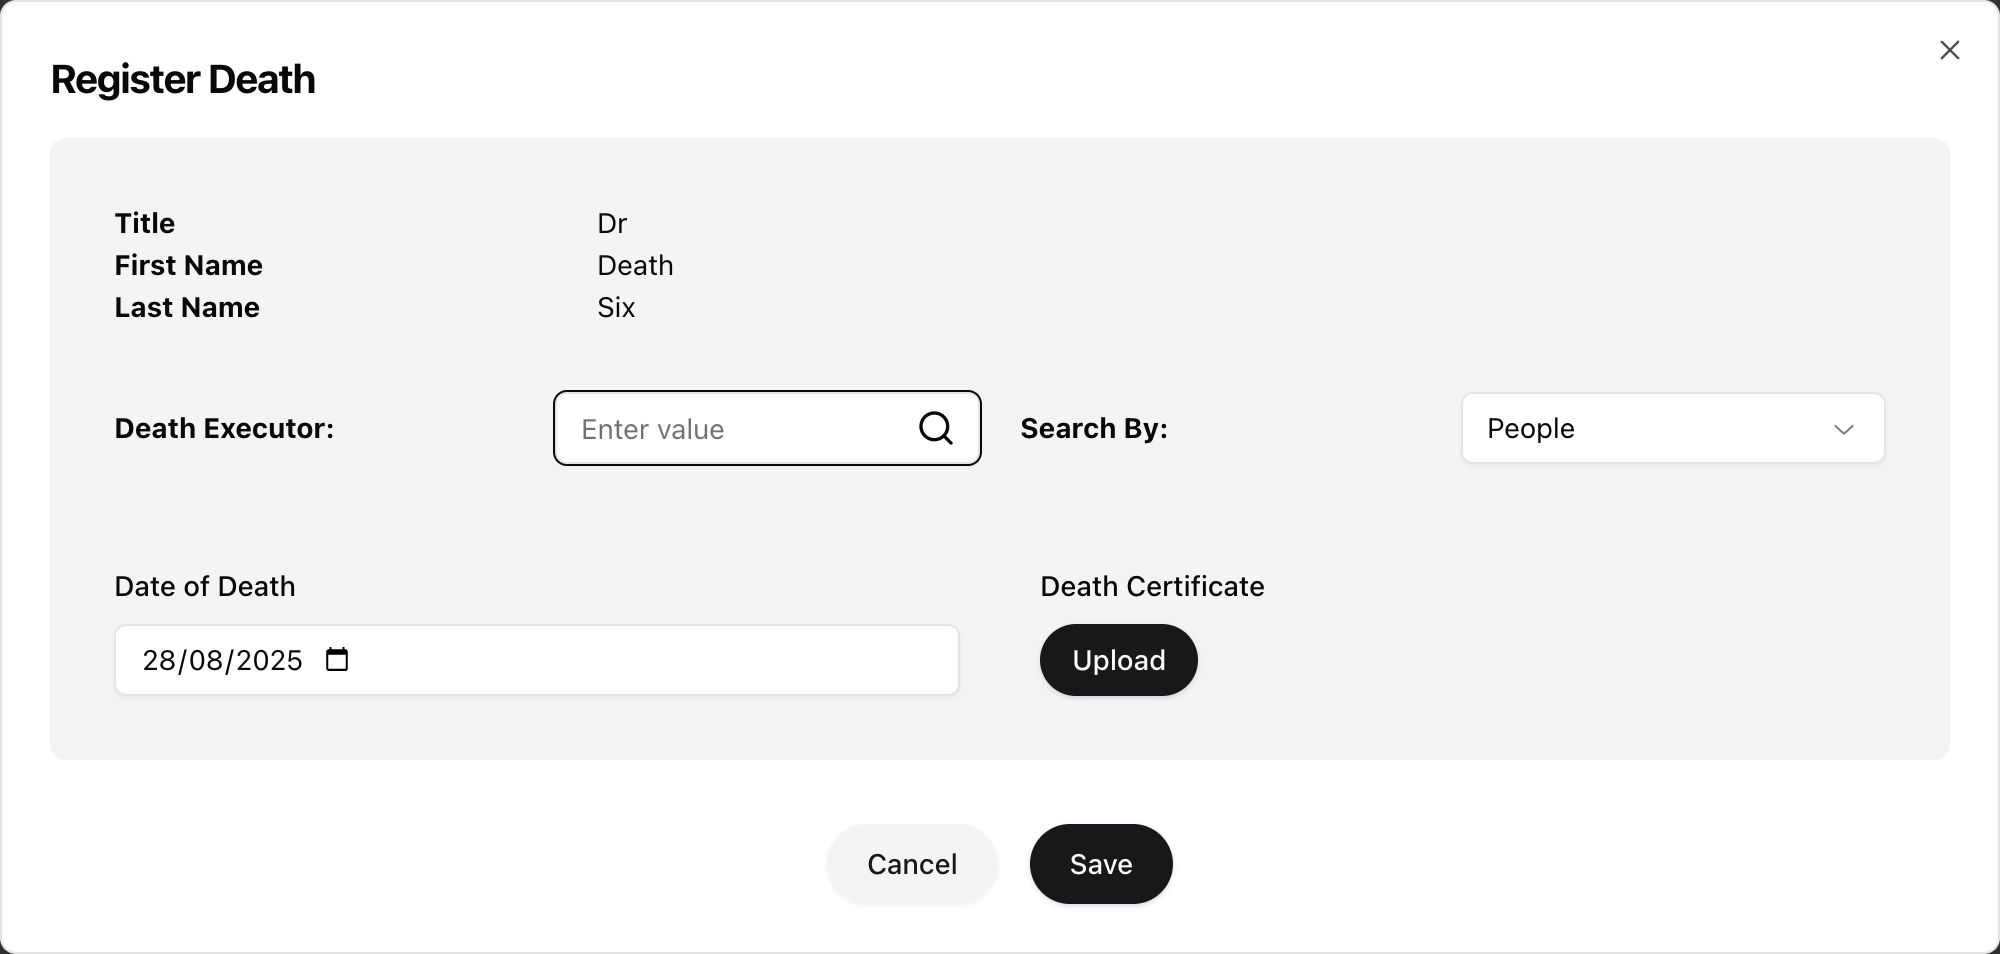
Task: Click the Death Executor label
Action: (224, 428)
